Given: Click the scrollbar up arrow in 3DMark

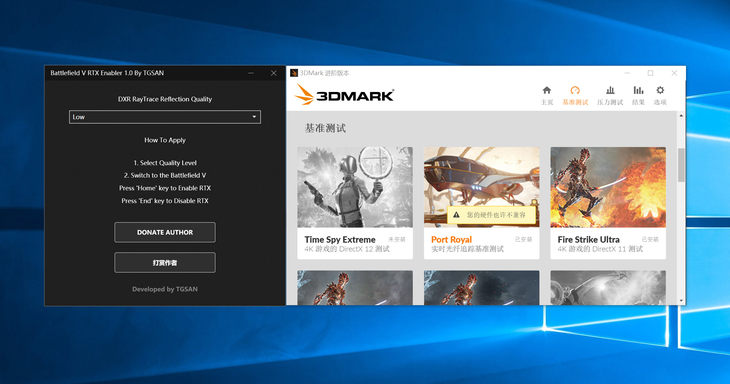Looking at the screenshot, I should click(x=682, y=115).
